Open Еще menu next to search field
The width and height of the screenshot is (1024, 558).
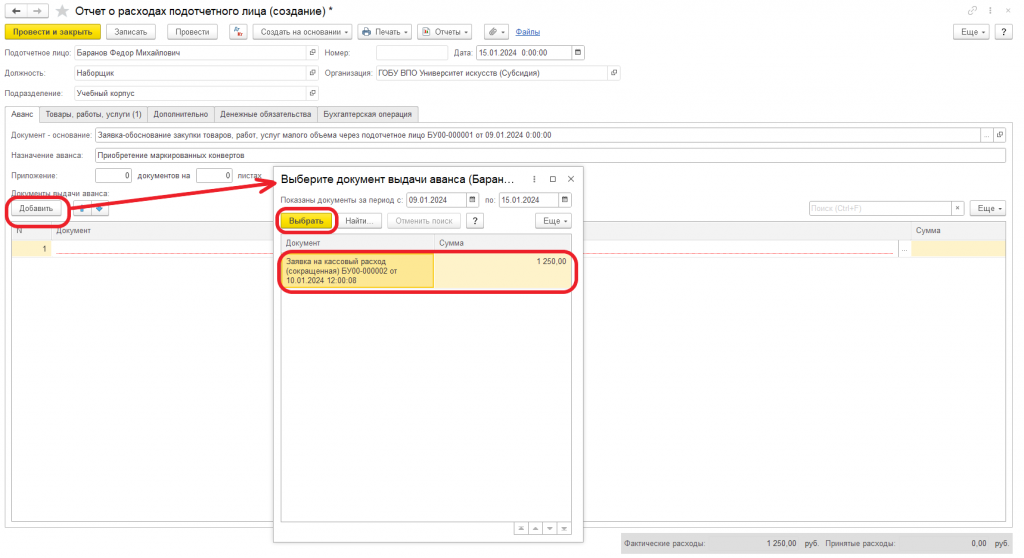click(987, 208)
